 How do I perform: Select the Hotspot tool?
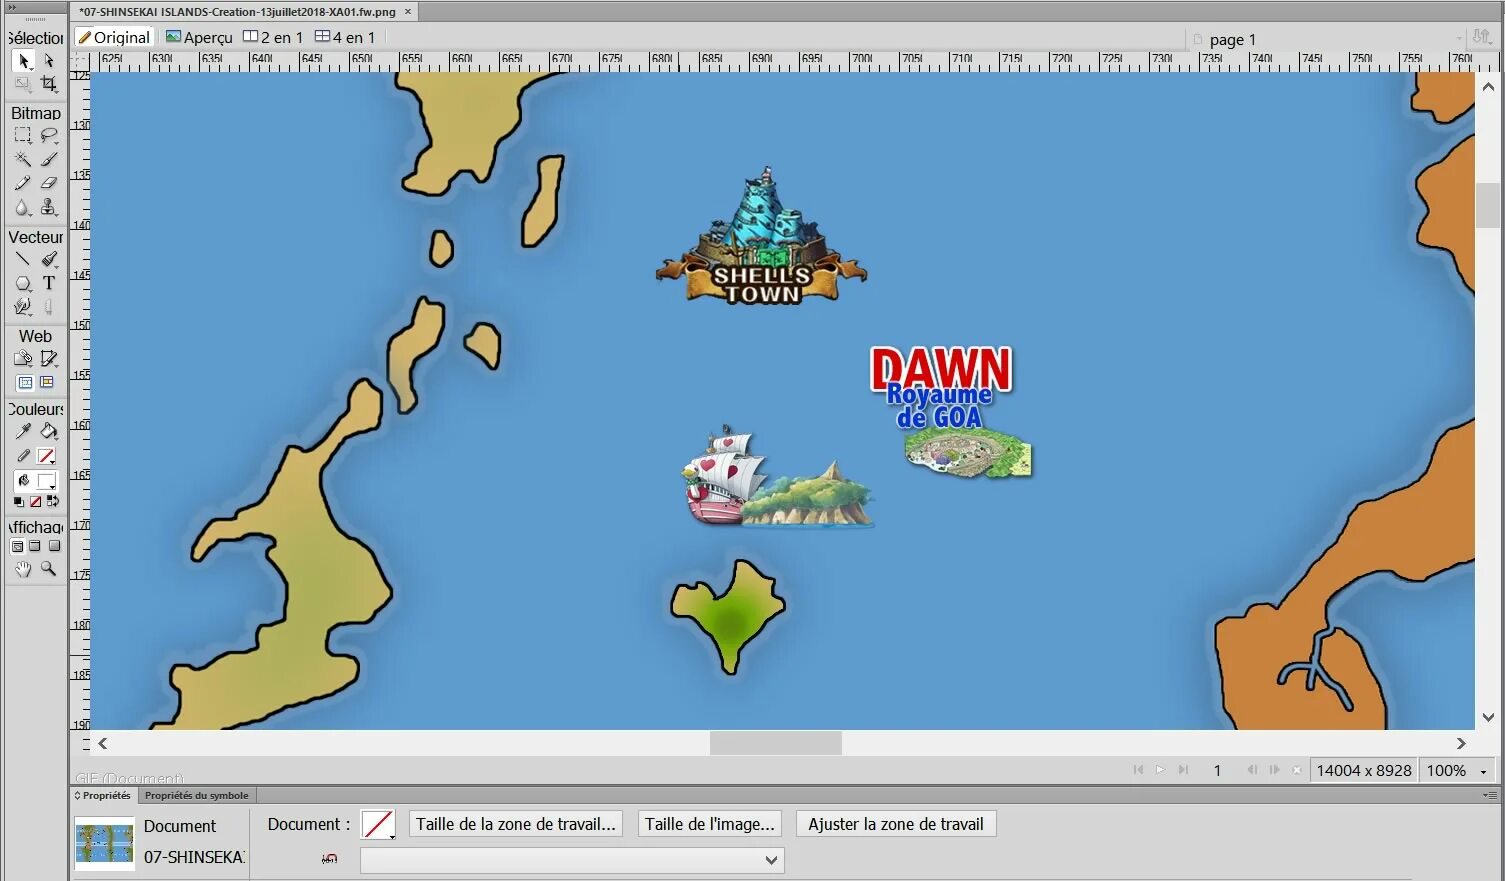[x=23, y=358]
